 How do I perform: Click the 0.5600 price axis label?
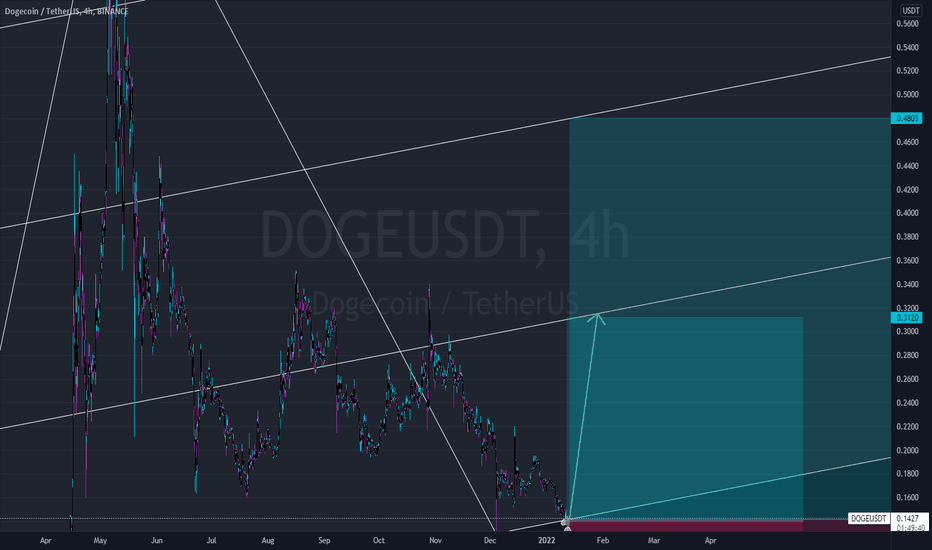[x=907, y=24]
